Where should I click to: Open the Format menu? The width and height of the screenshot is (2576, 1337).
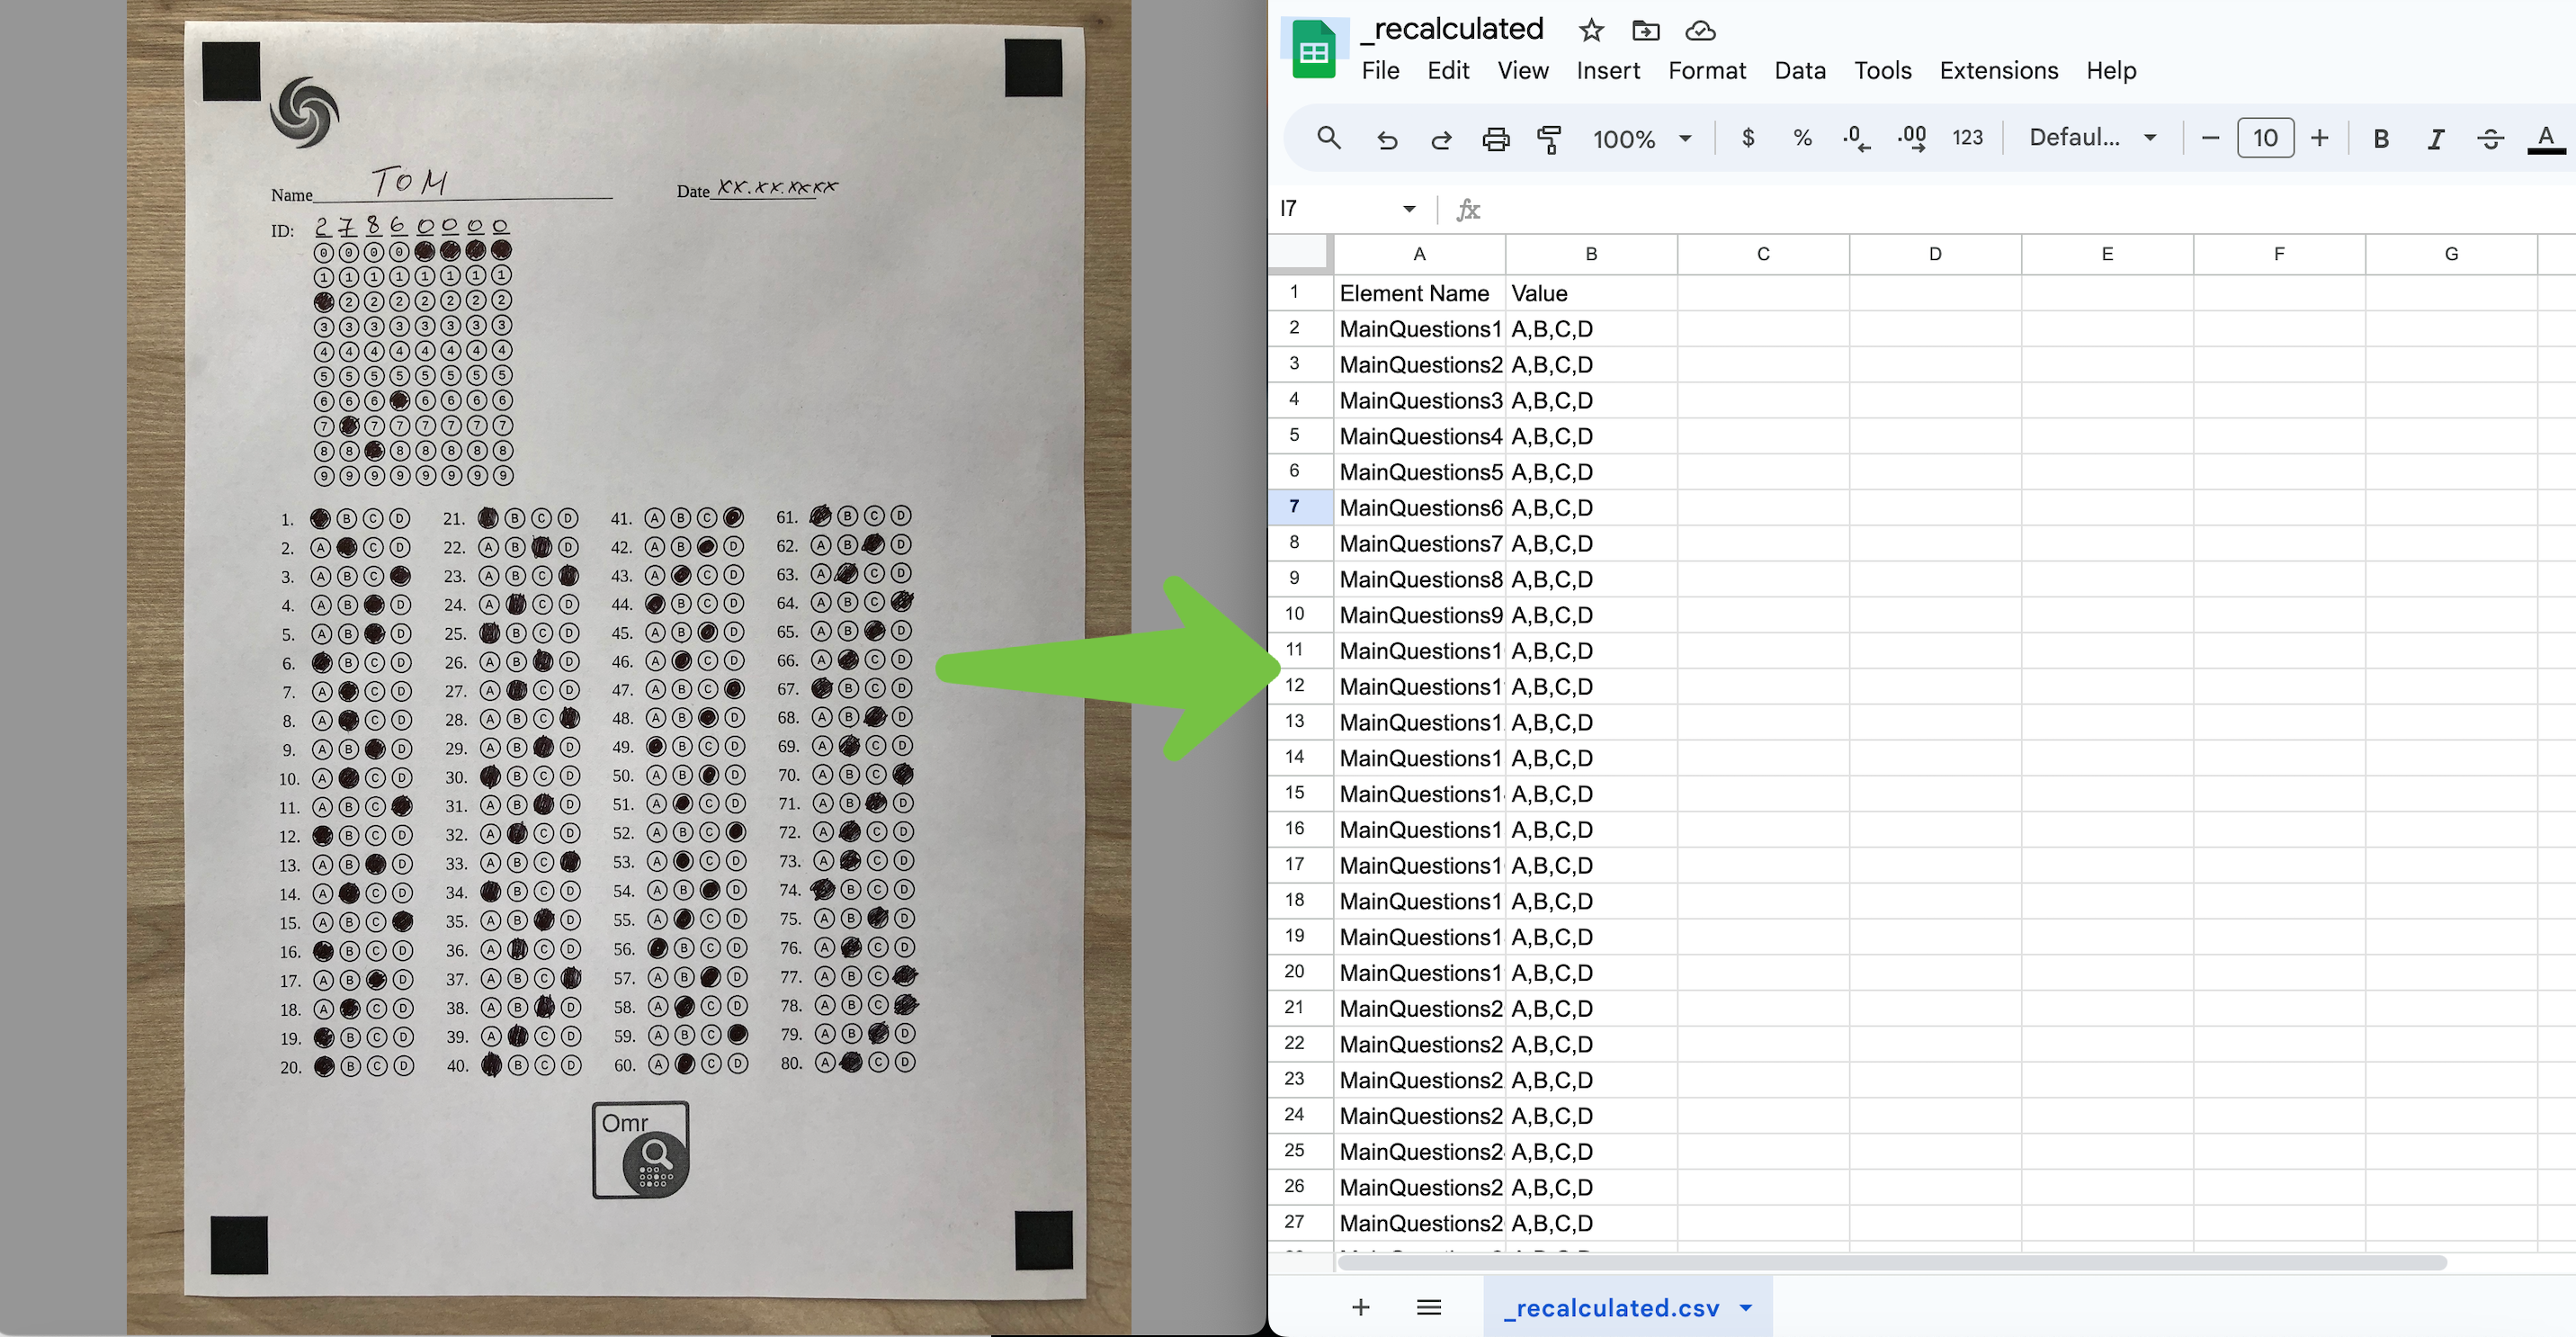point(1705,70)
